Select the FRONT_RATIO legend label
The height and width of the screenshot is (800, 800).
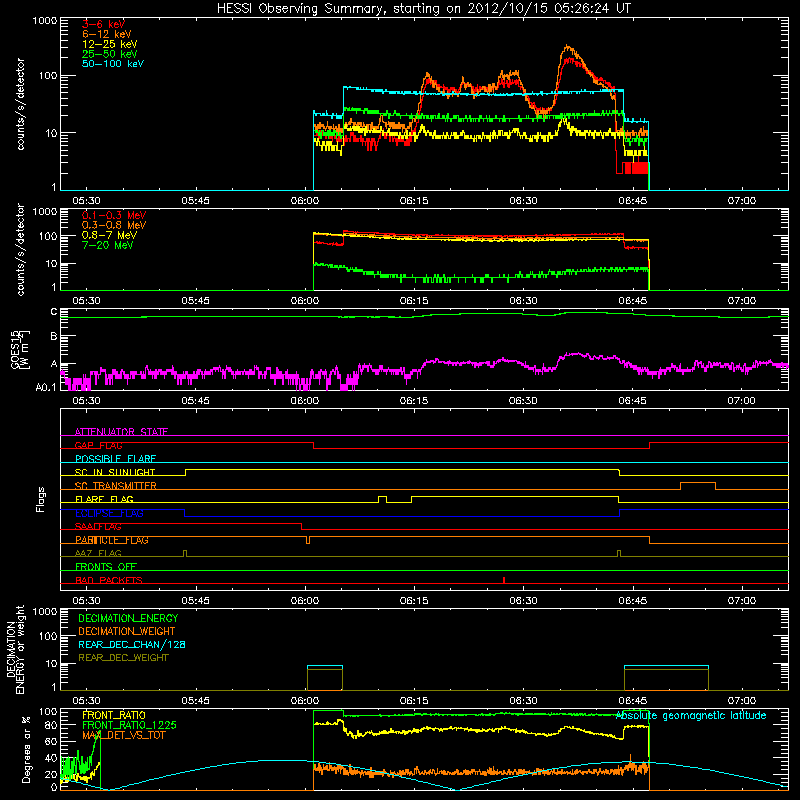[x=114, y=715]
